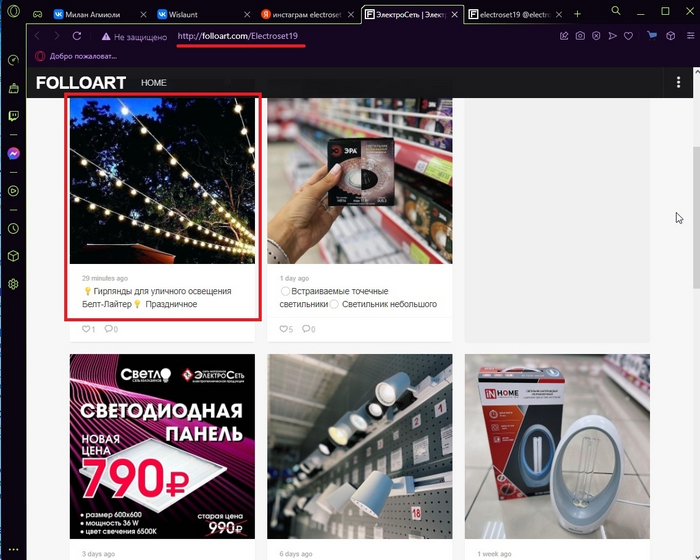
Task: Take a snapshot with the camera icon
Action: 580,36
